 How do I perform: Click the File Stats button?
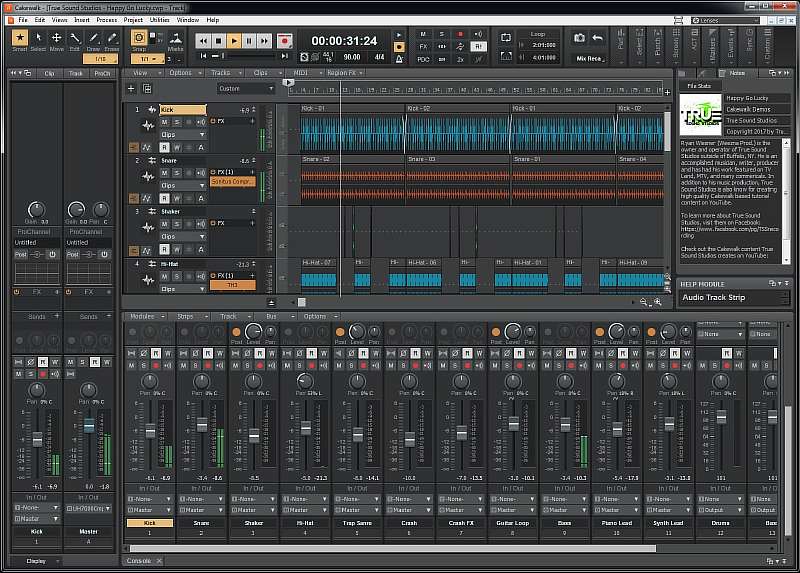(x=698, y=86)
